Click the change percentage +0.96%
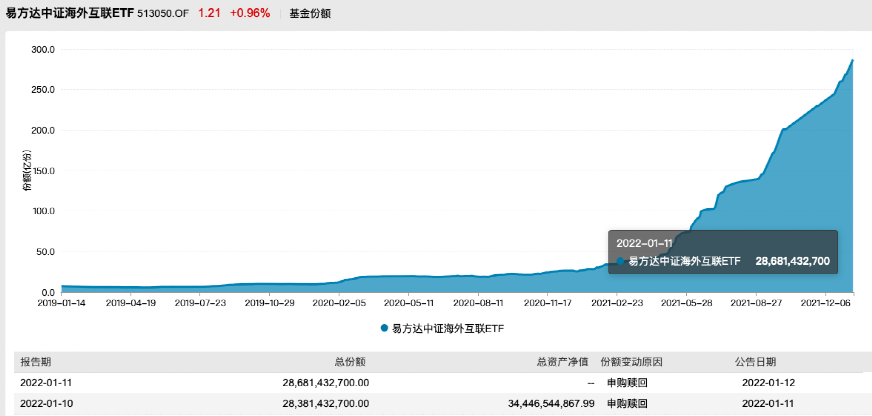Image resolution: width=872 pixels, height=416 pixels. (x=250, y=13)
